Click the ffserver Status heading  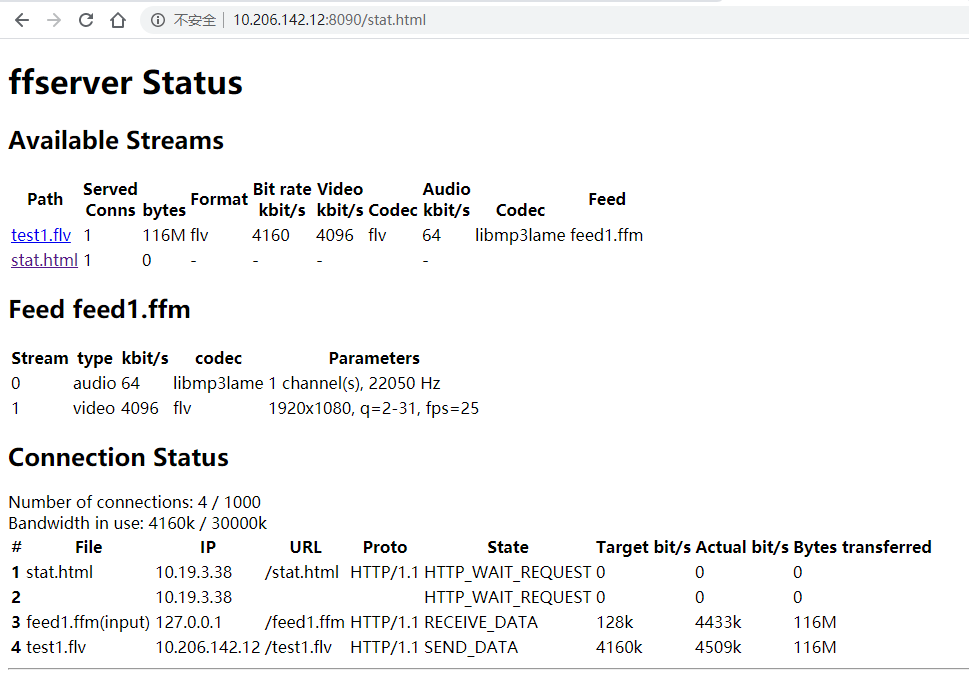click(x=125, y=83)
